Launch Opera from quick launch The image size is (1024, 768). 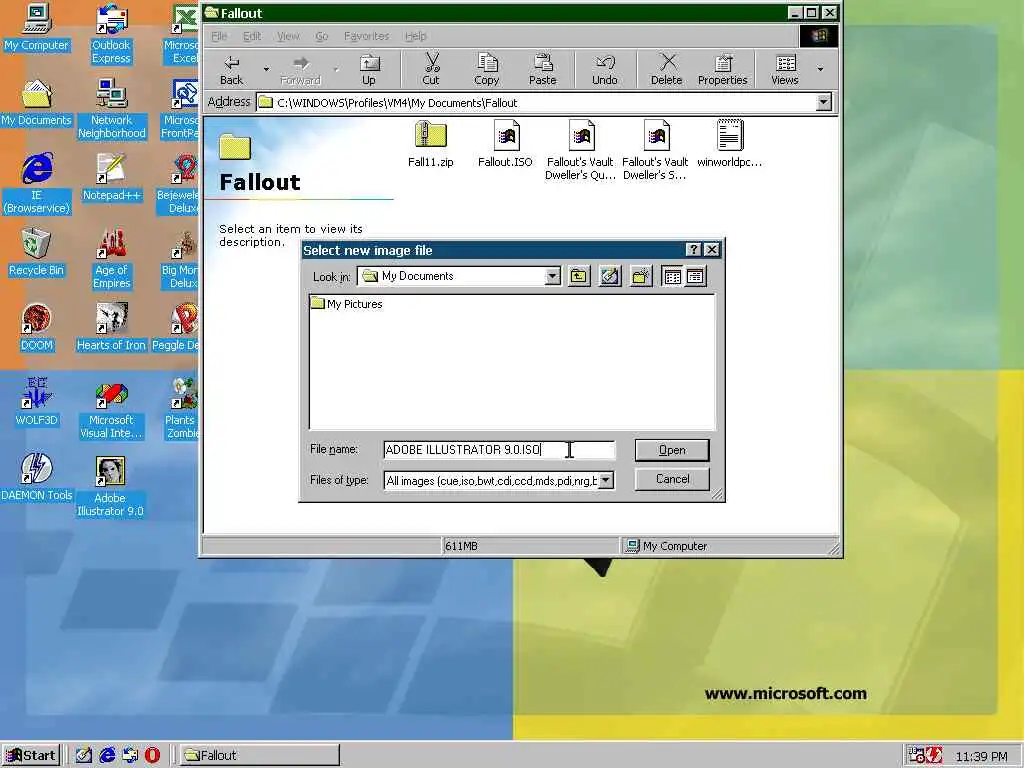pos(152,756)
